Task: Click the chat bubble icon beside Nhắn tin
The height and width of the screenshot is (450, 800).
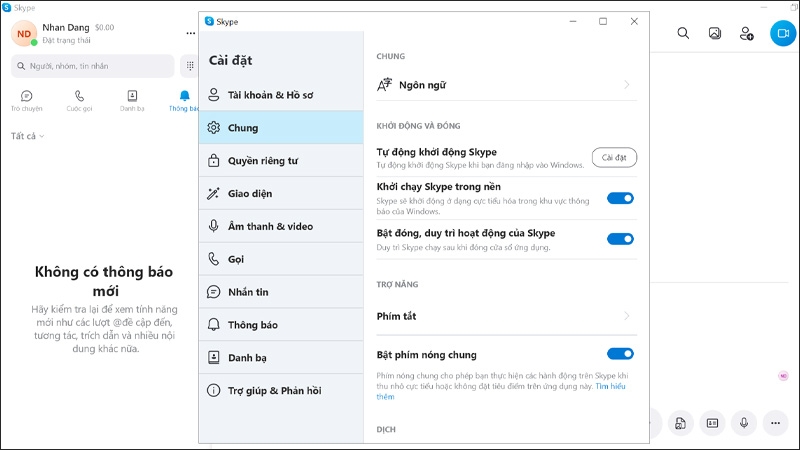Action: point(213,292)
